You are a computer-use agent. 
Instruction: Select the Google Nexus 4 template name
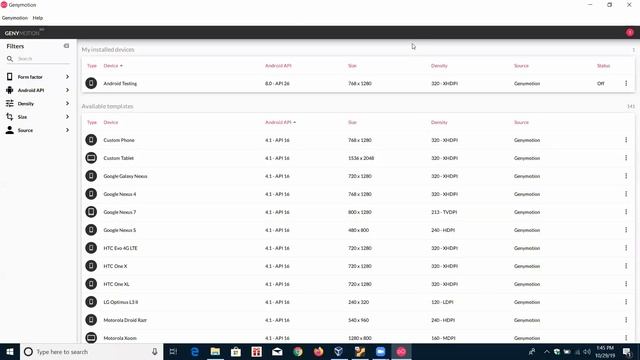coord(120,194)
